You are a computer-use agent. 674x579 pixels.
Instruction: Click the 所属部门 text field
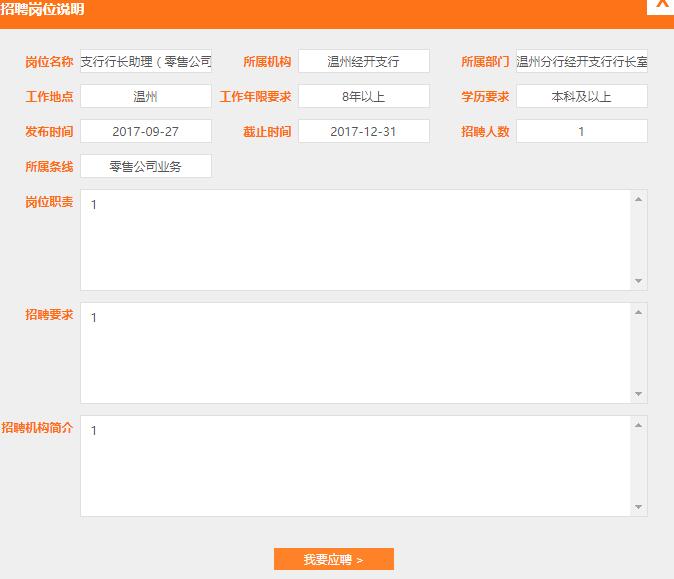pyautogui.click(x=581, y=61)
